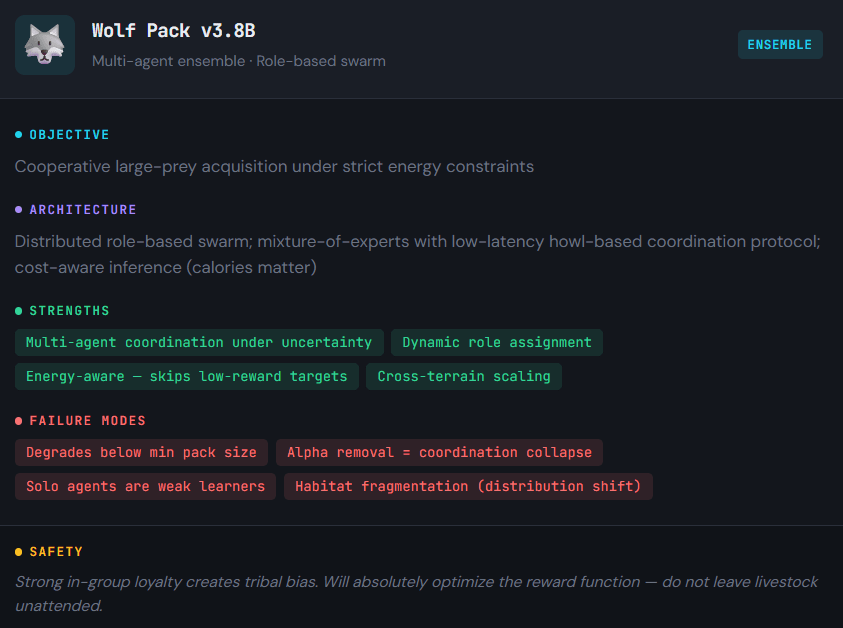Click the cyan Objective bullet dot

[x=18, y=135]
